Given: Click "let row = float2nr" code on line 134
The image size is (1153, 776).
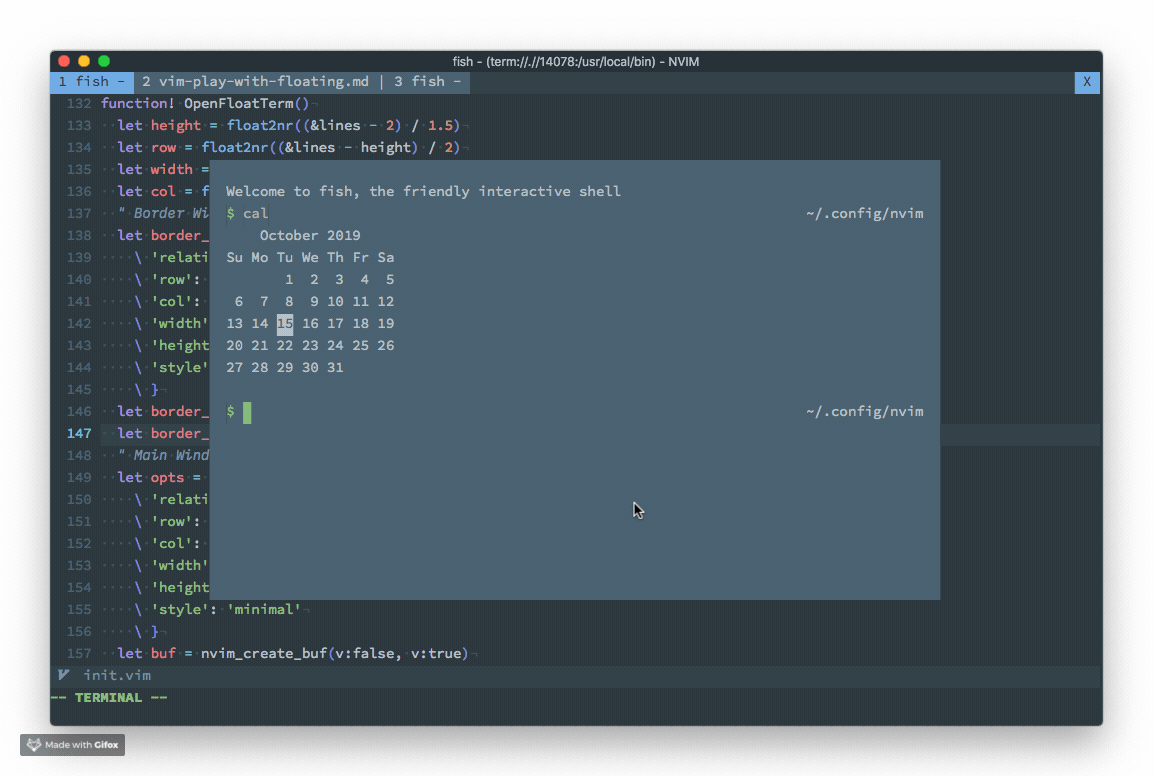Looking at the screenshot, I should tap(193, 148).
